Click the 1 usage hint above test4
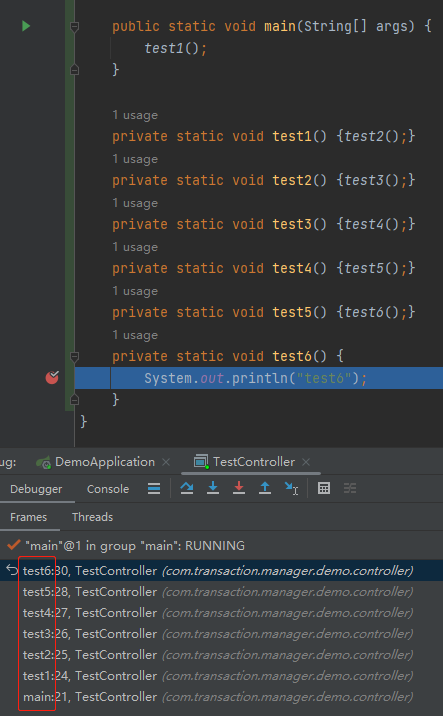 point(135,247)
